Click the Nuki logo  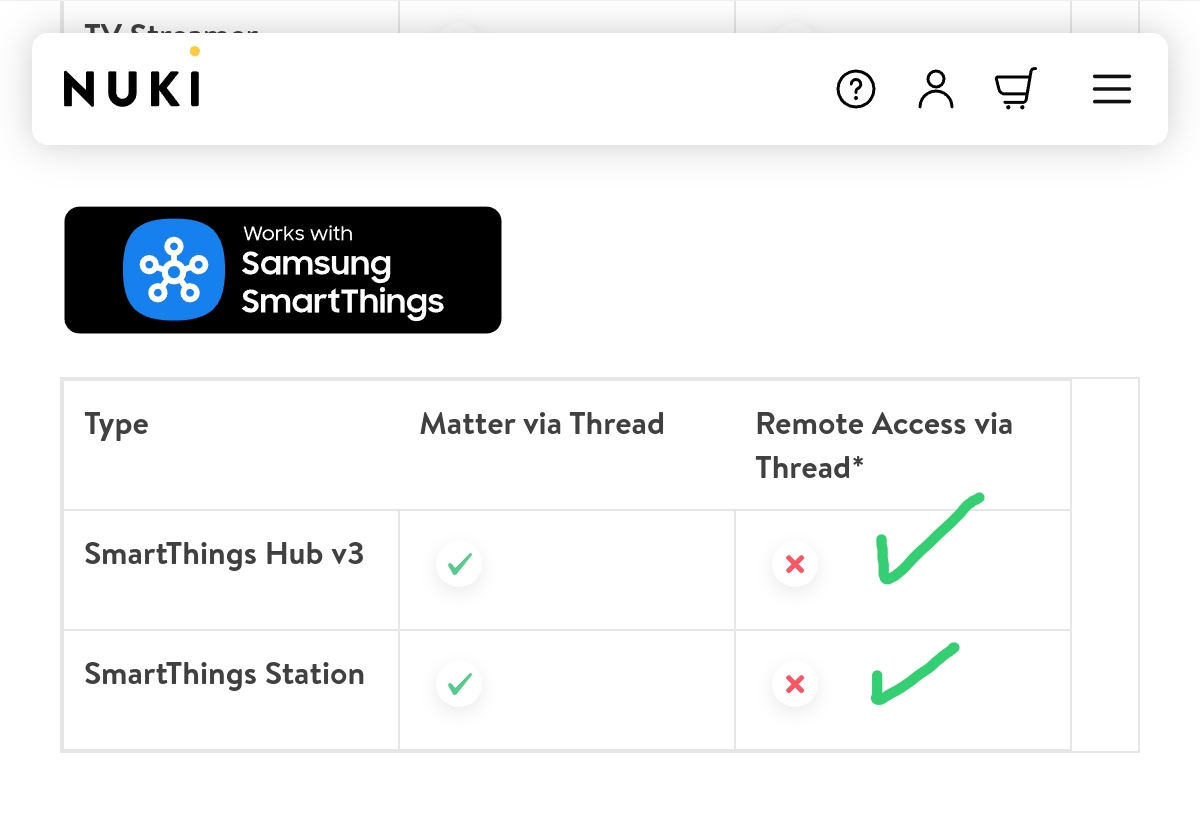[x=131, y=88]
